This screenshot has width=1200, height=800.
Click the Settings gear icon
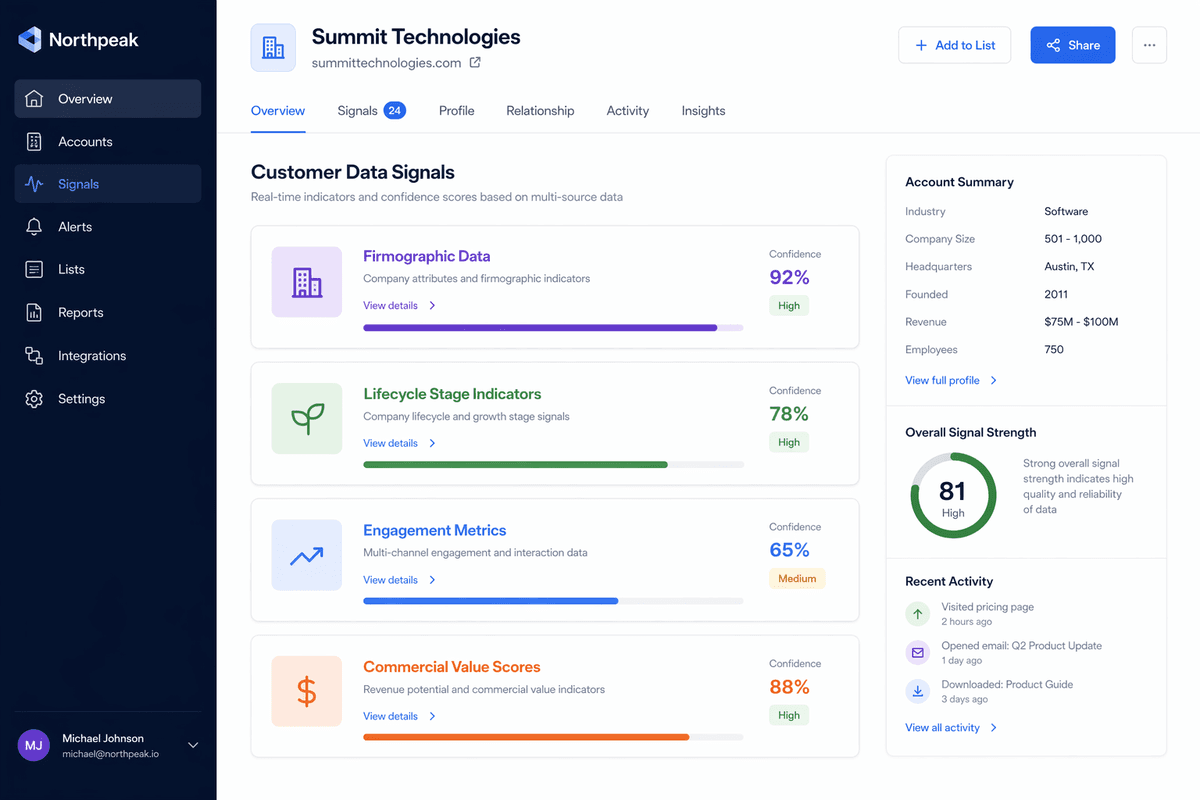(34, 399)
